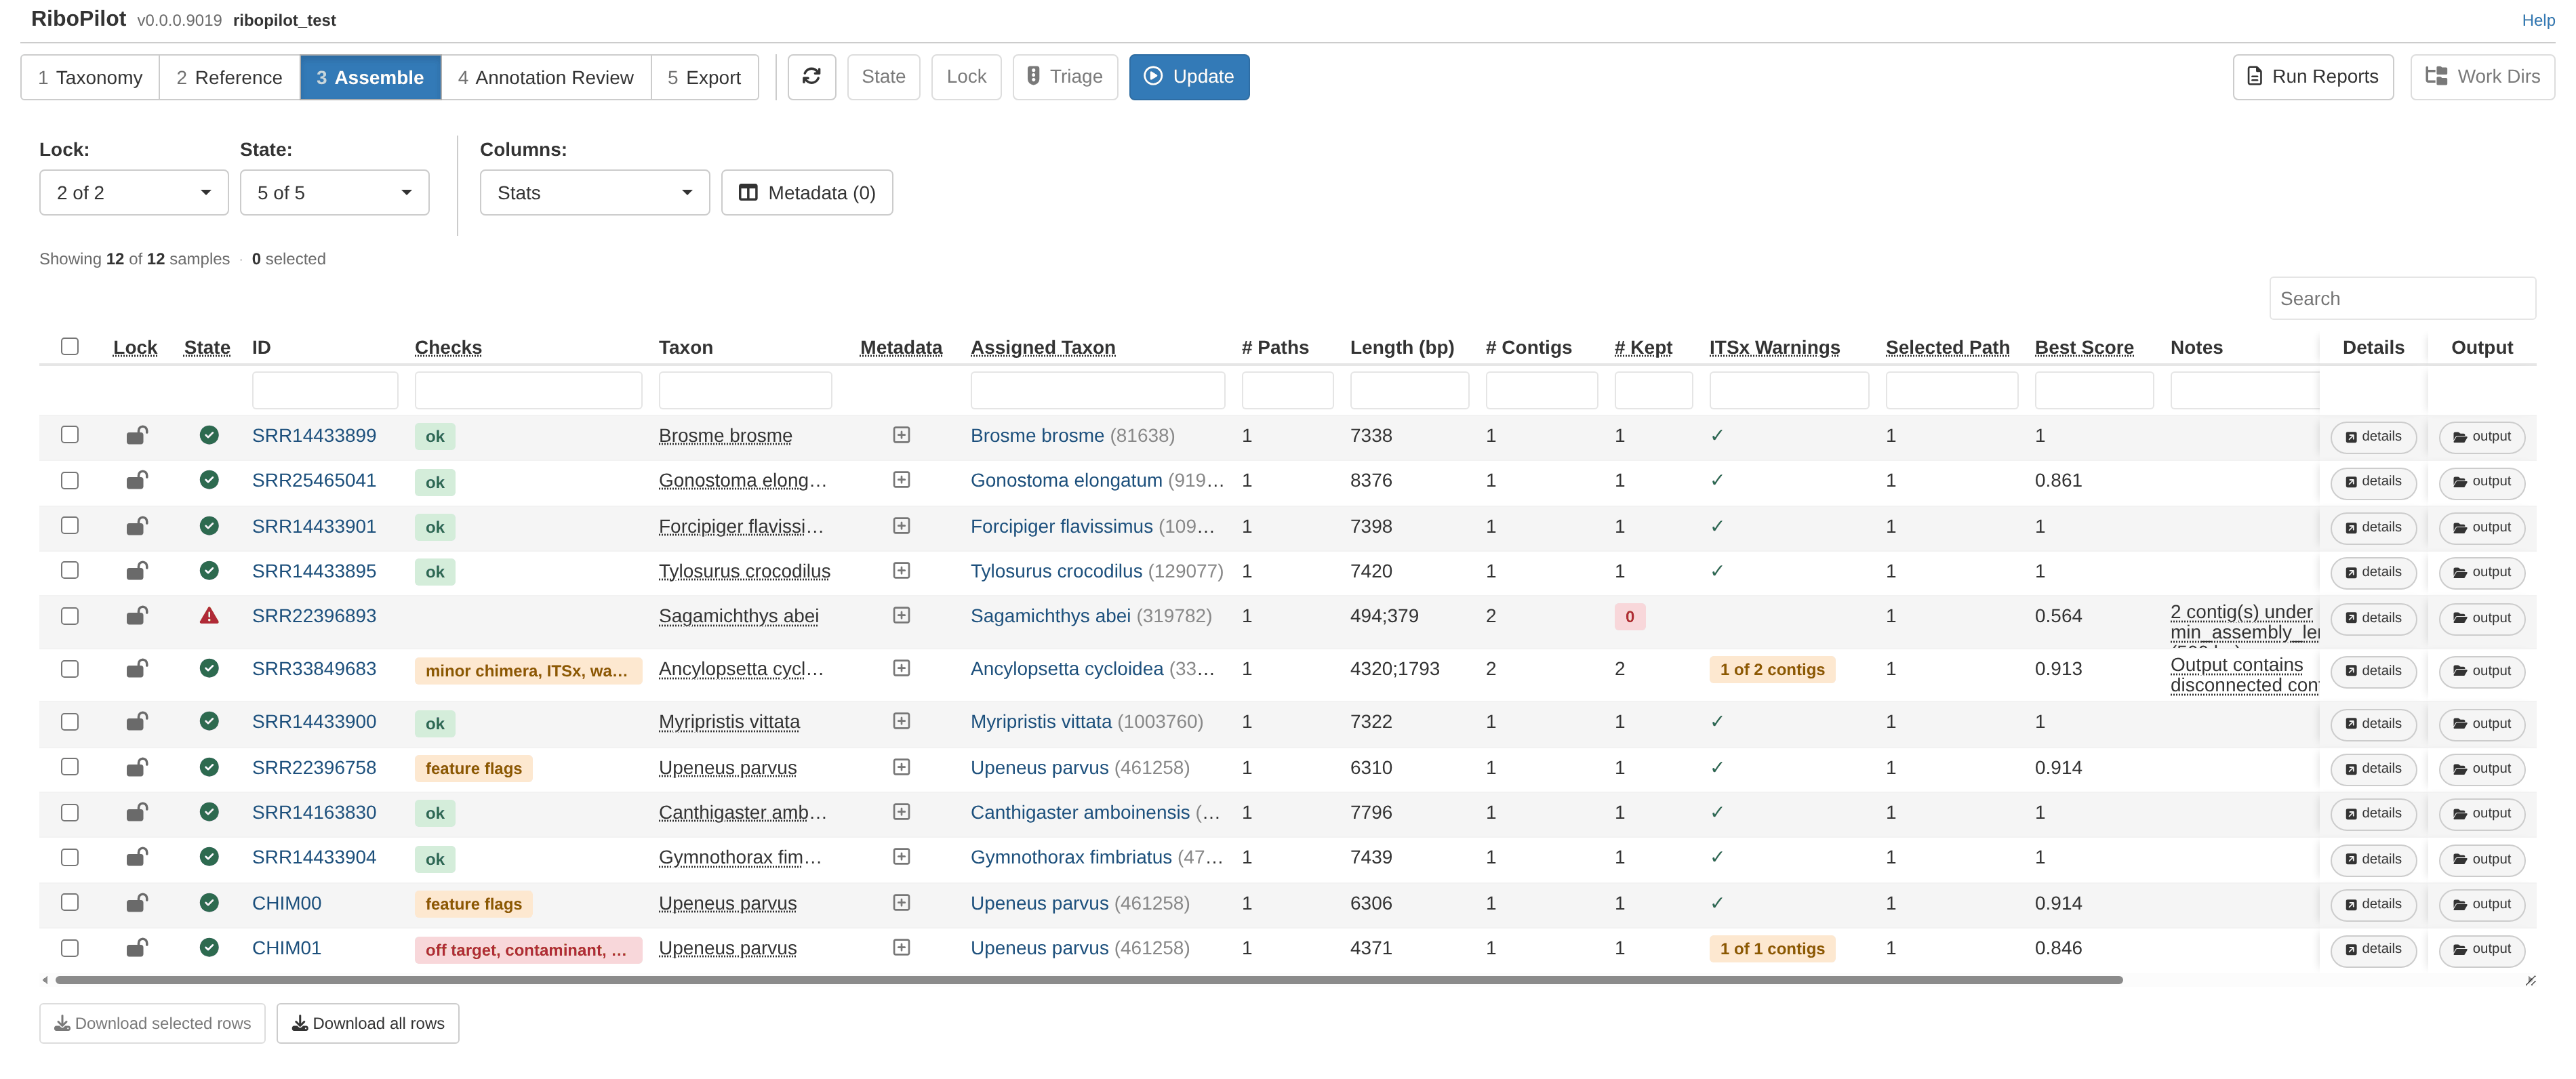Click metadata plus icon in CHIM01 row
The image size is (2576, 1079).
[901, 948]
